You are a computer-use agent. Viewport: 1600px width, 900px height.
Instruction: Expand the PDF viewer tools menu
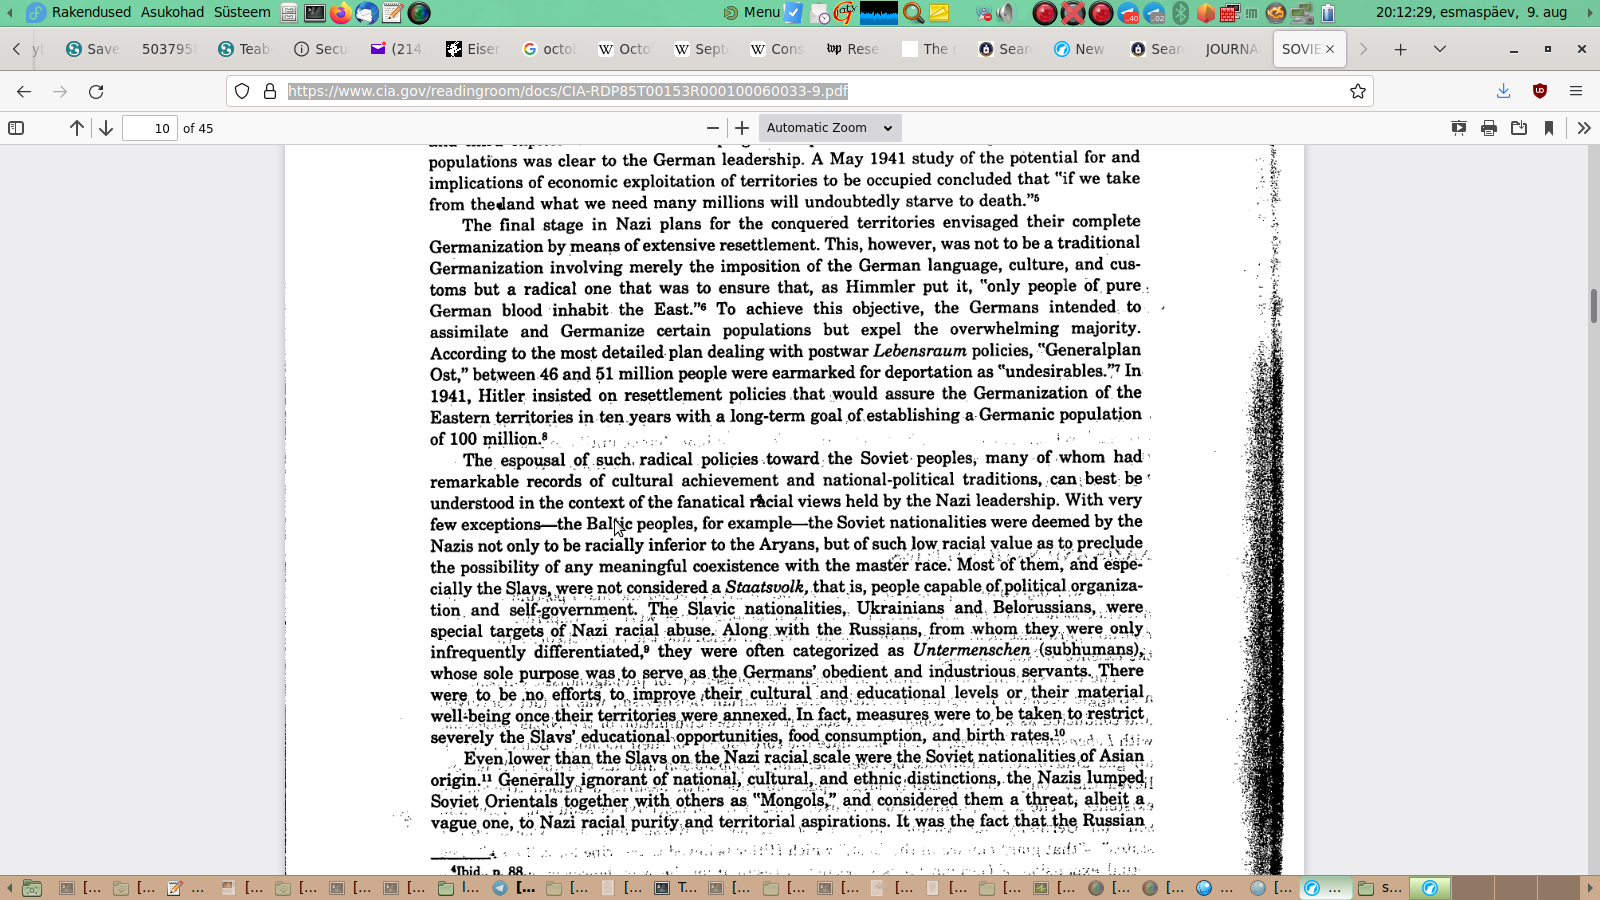(x=1584, y=128)
